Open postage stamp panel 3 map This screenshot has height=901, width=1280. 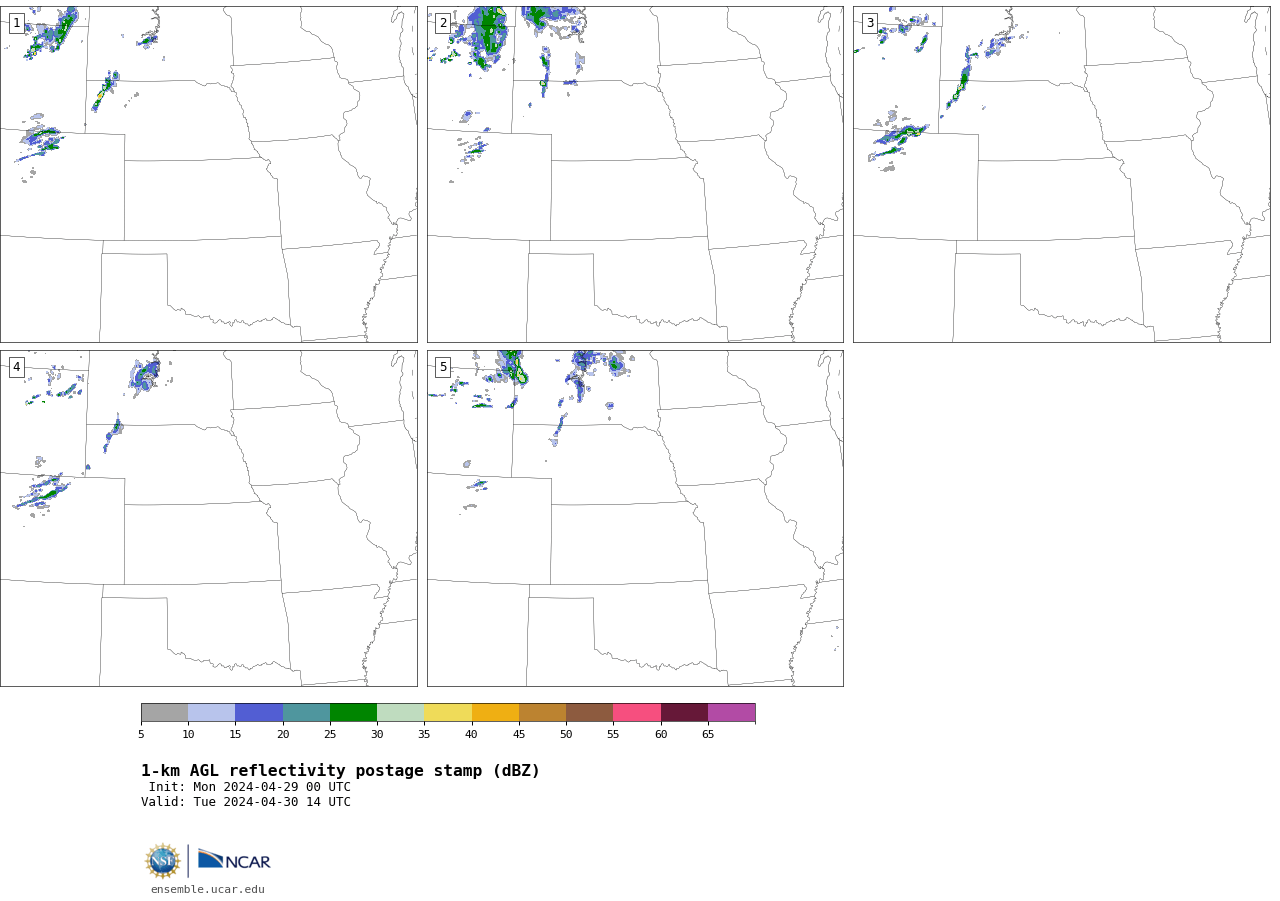click(1061, 174)
